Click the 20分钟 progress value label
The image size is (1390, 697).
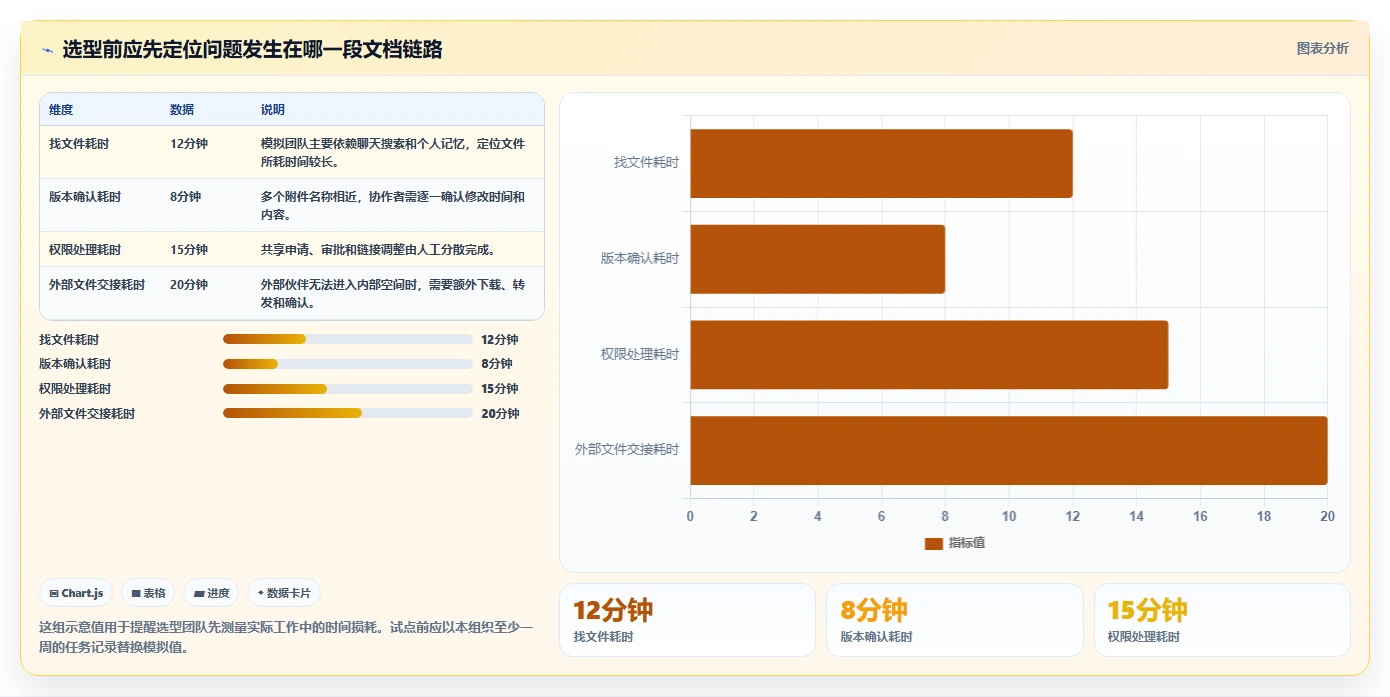[x=500, y=414]
